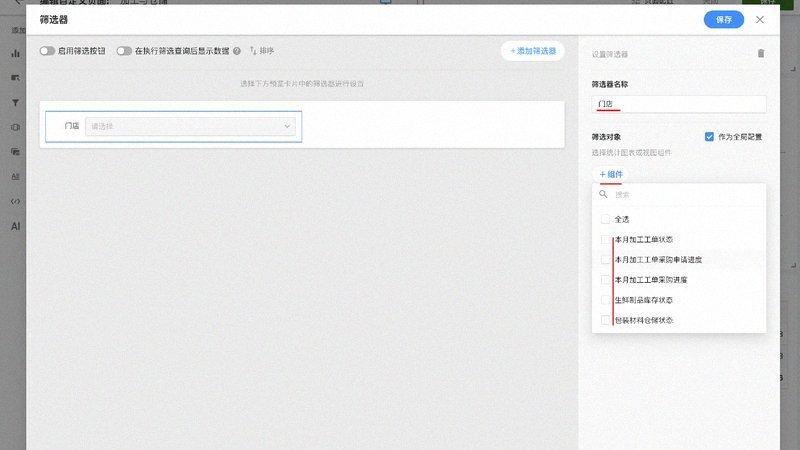Click the +添加筛选器 button

point(533,51)
